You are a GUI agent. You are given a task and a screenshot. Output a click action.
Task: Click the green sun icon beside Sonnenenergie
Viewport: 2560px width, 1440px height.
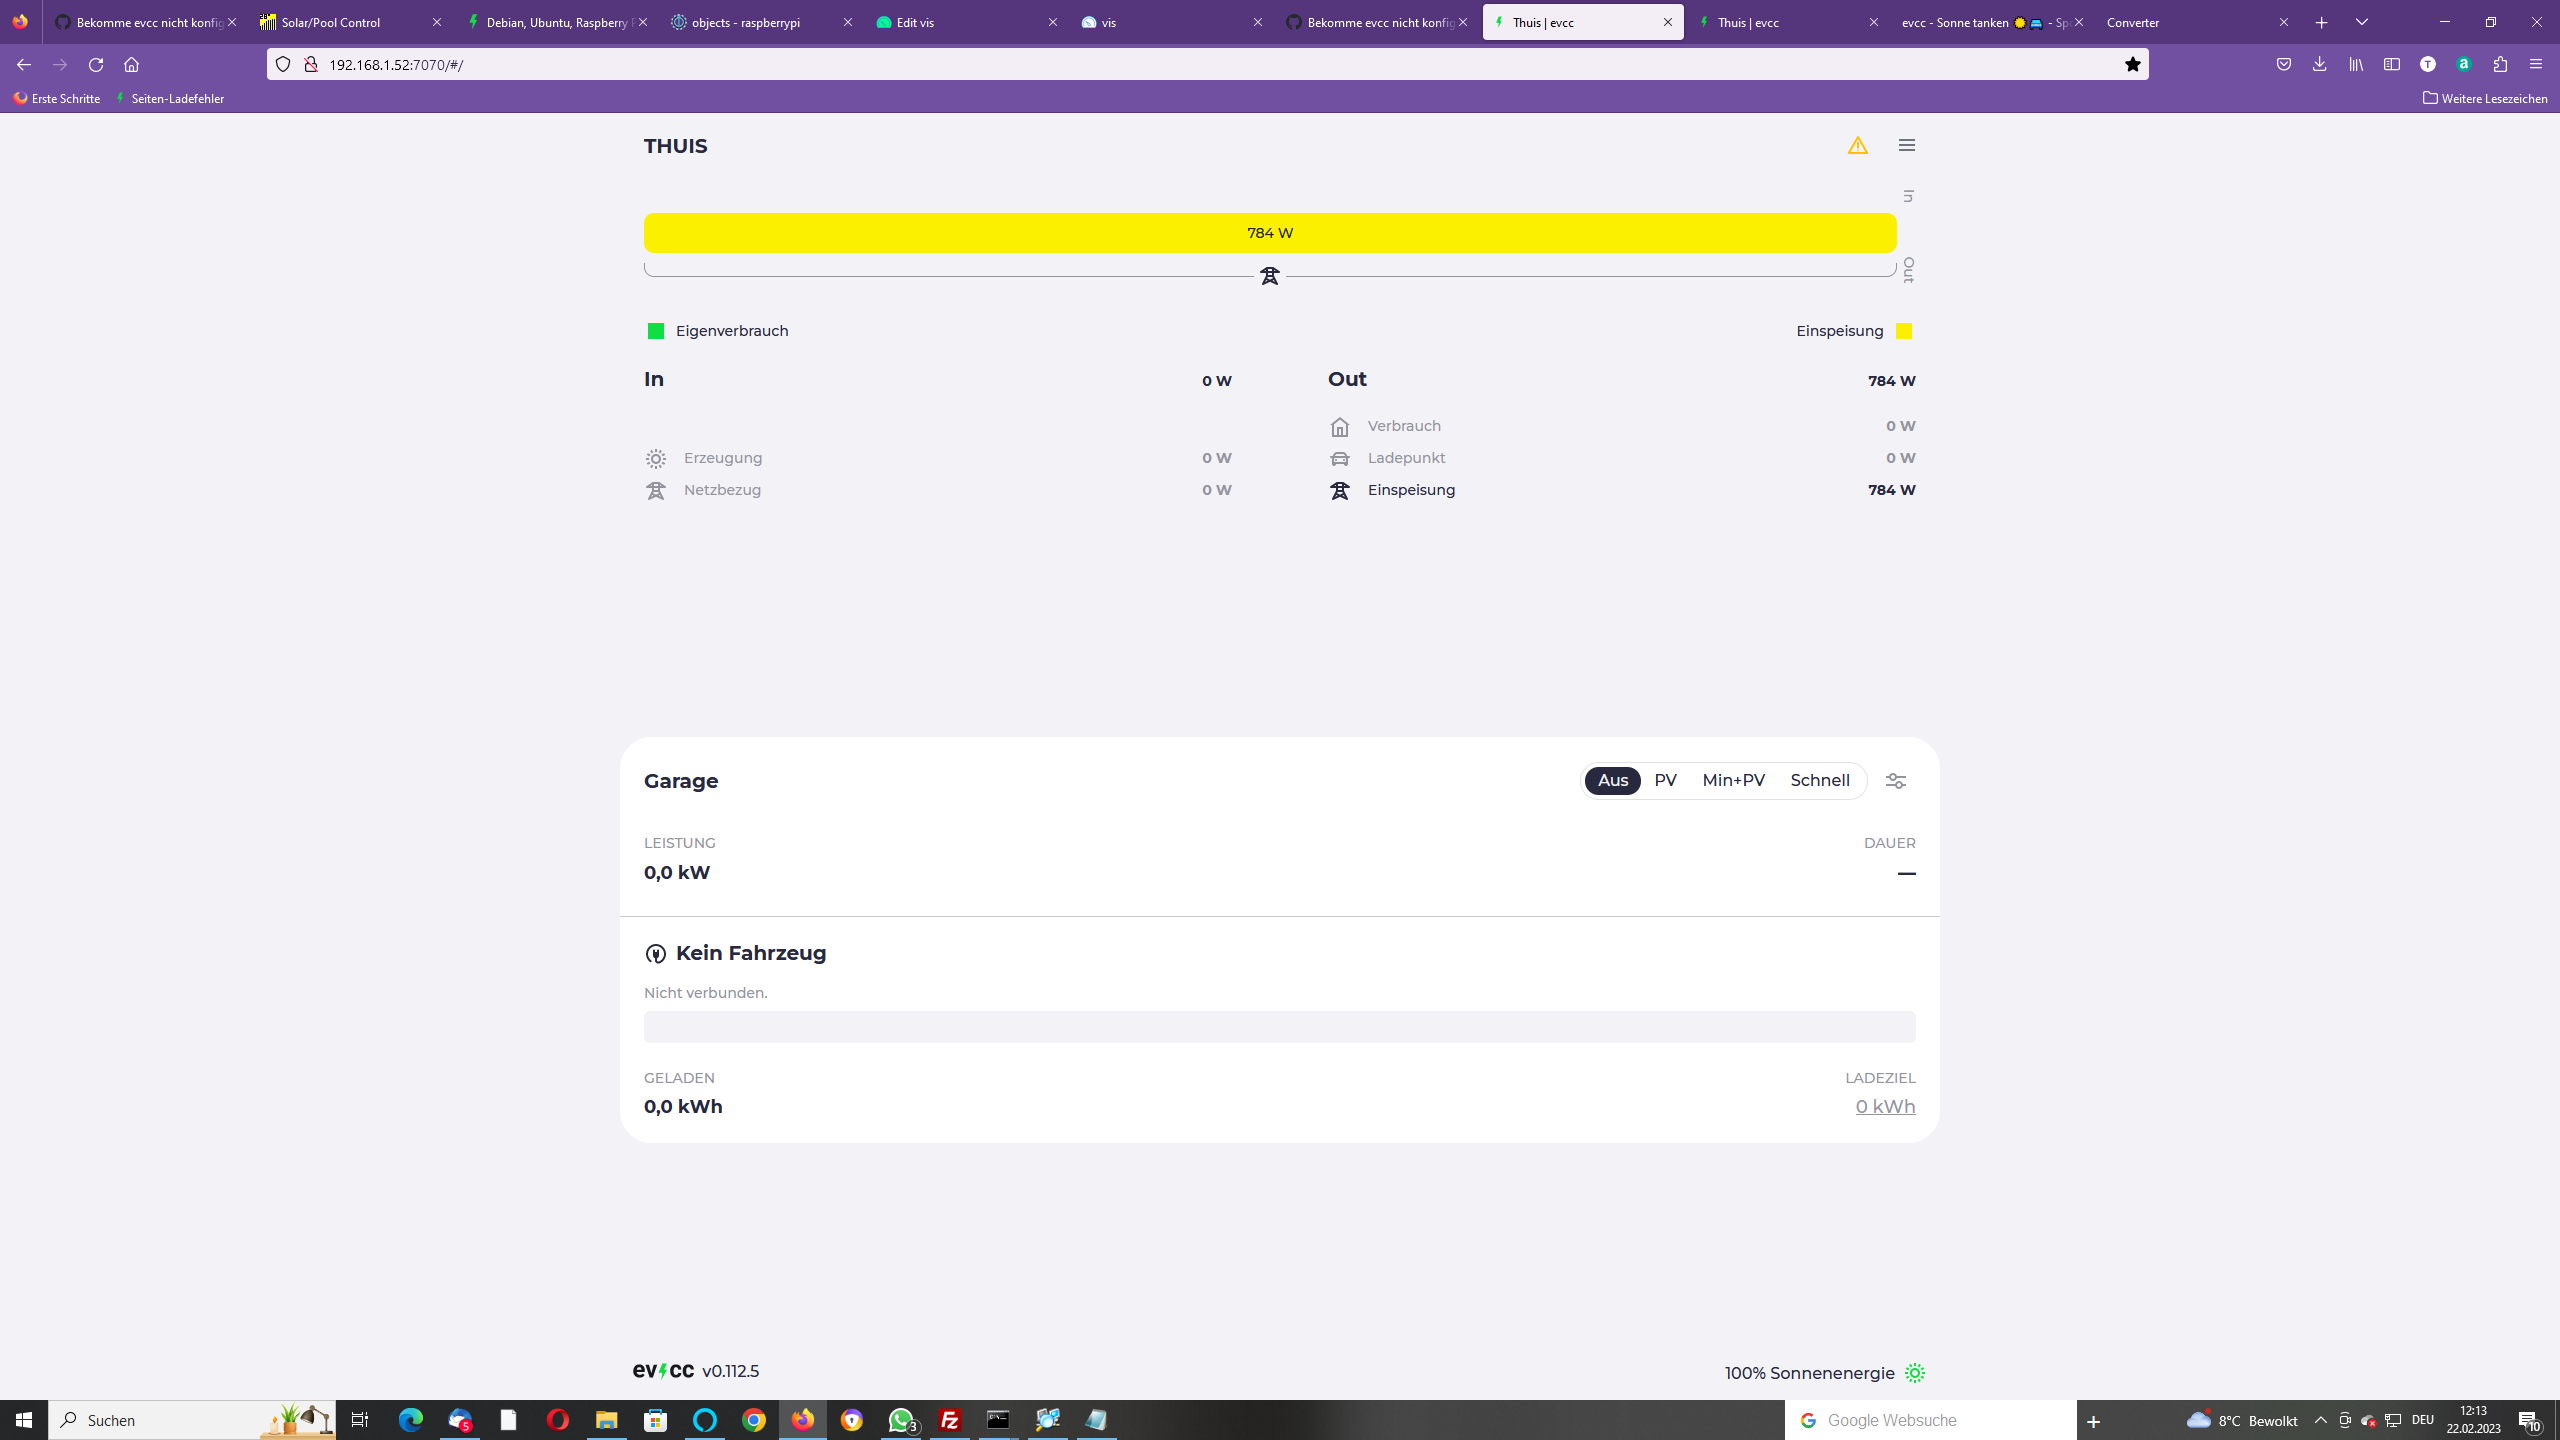tap(1914, 1373)
